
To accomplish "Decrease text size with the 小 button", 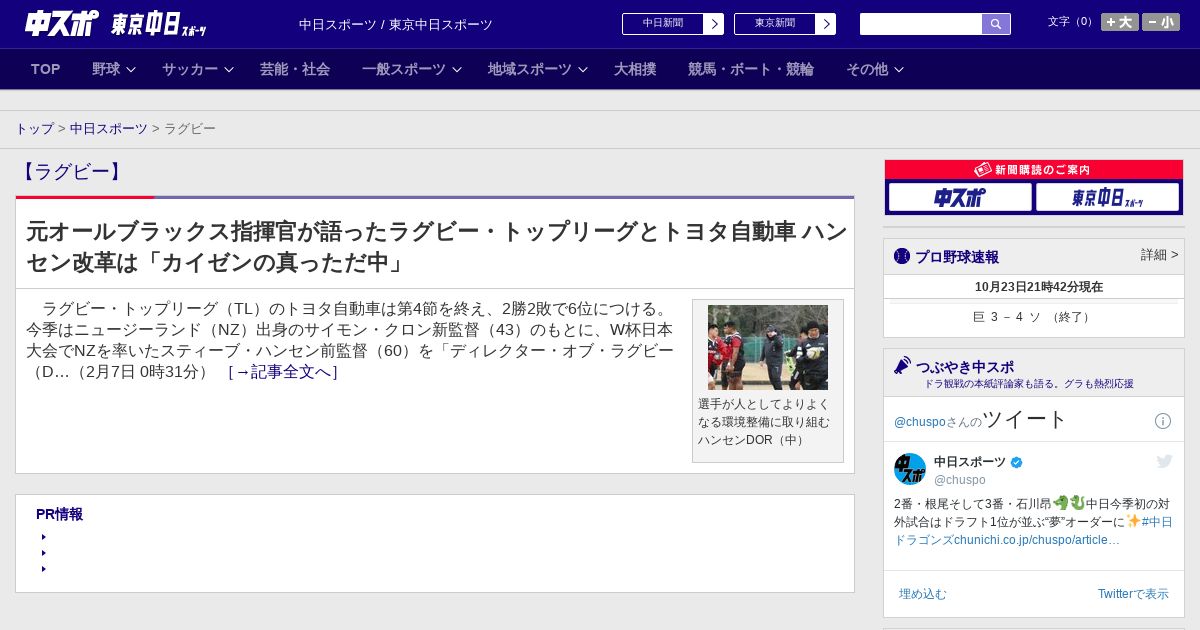I will click(x=1161, y=22).
